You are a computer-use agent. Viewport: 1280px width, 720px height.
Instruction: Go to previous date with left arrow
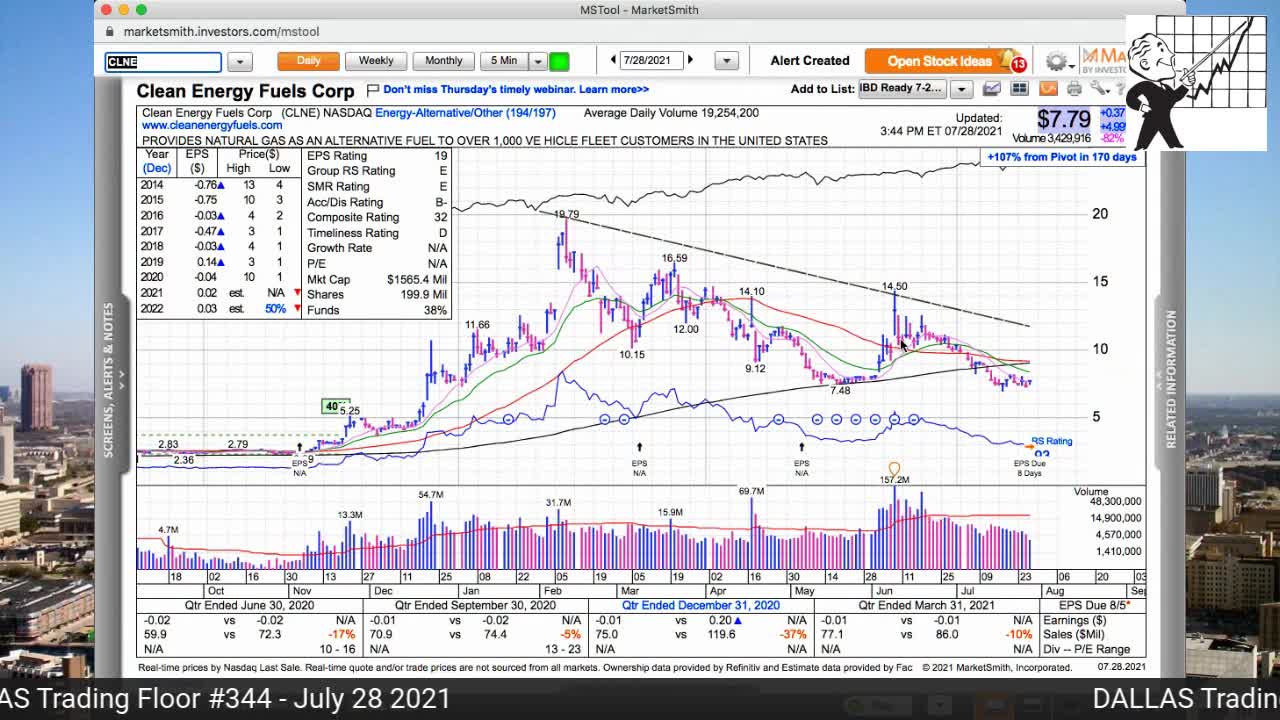613,61
